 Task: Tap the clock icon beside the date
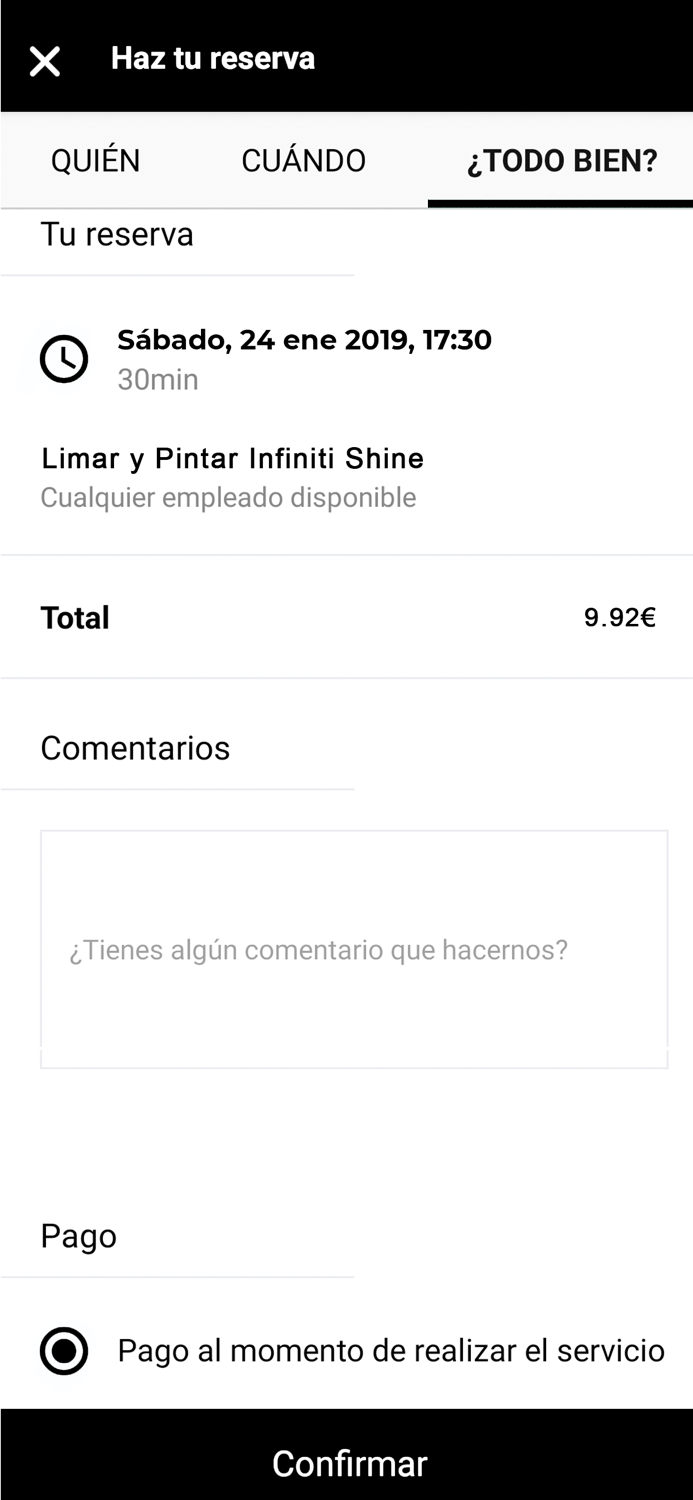pyautogui.click(x=64, y=358)
